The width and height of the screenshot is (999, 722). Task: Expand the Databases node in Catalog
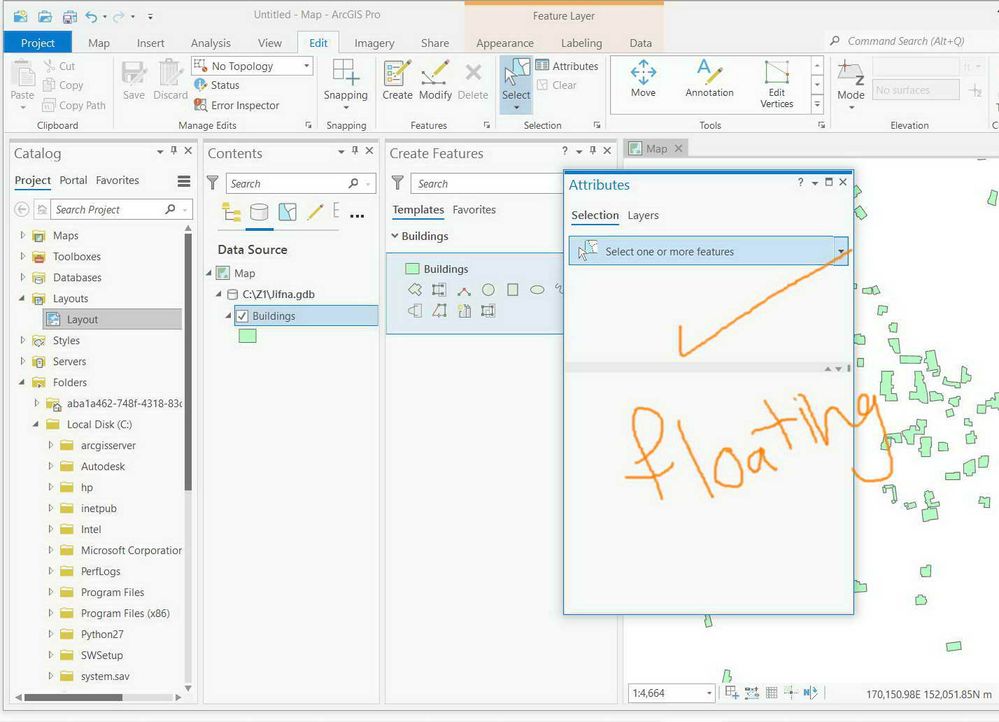click(22, 277)
